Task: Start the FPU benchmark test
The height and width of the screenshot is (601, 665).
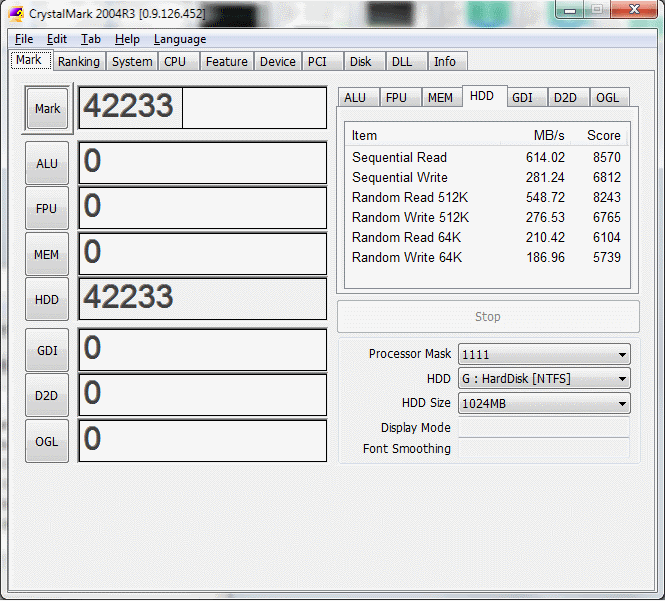Action: (47, 209)
